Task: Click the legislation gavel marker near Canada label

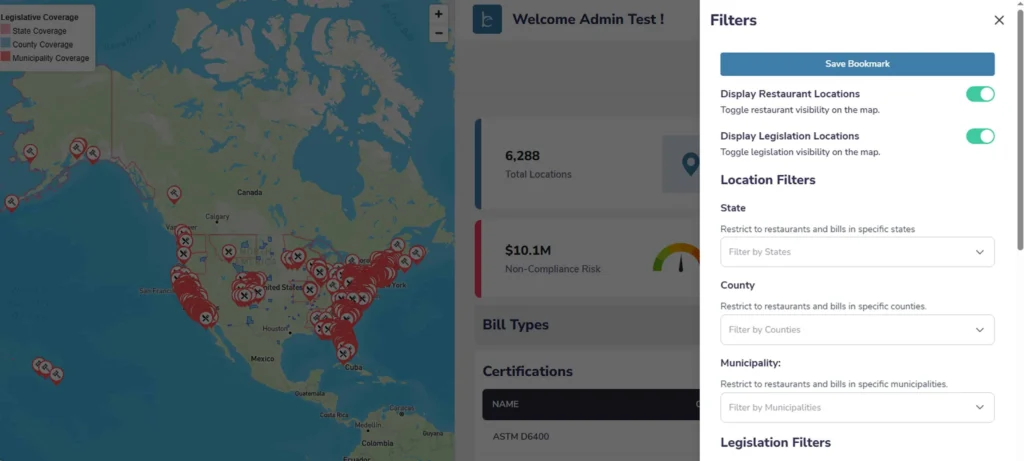Action: [x=174, y=192]
